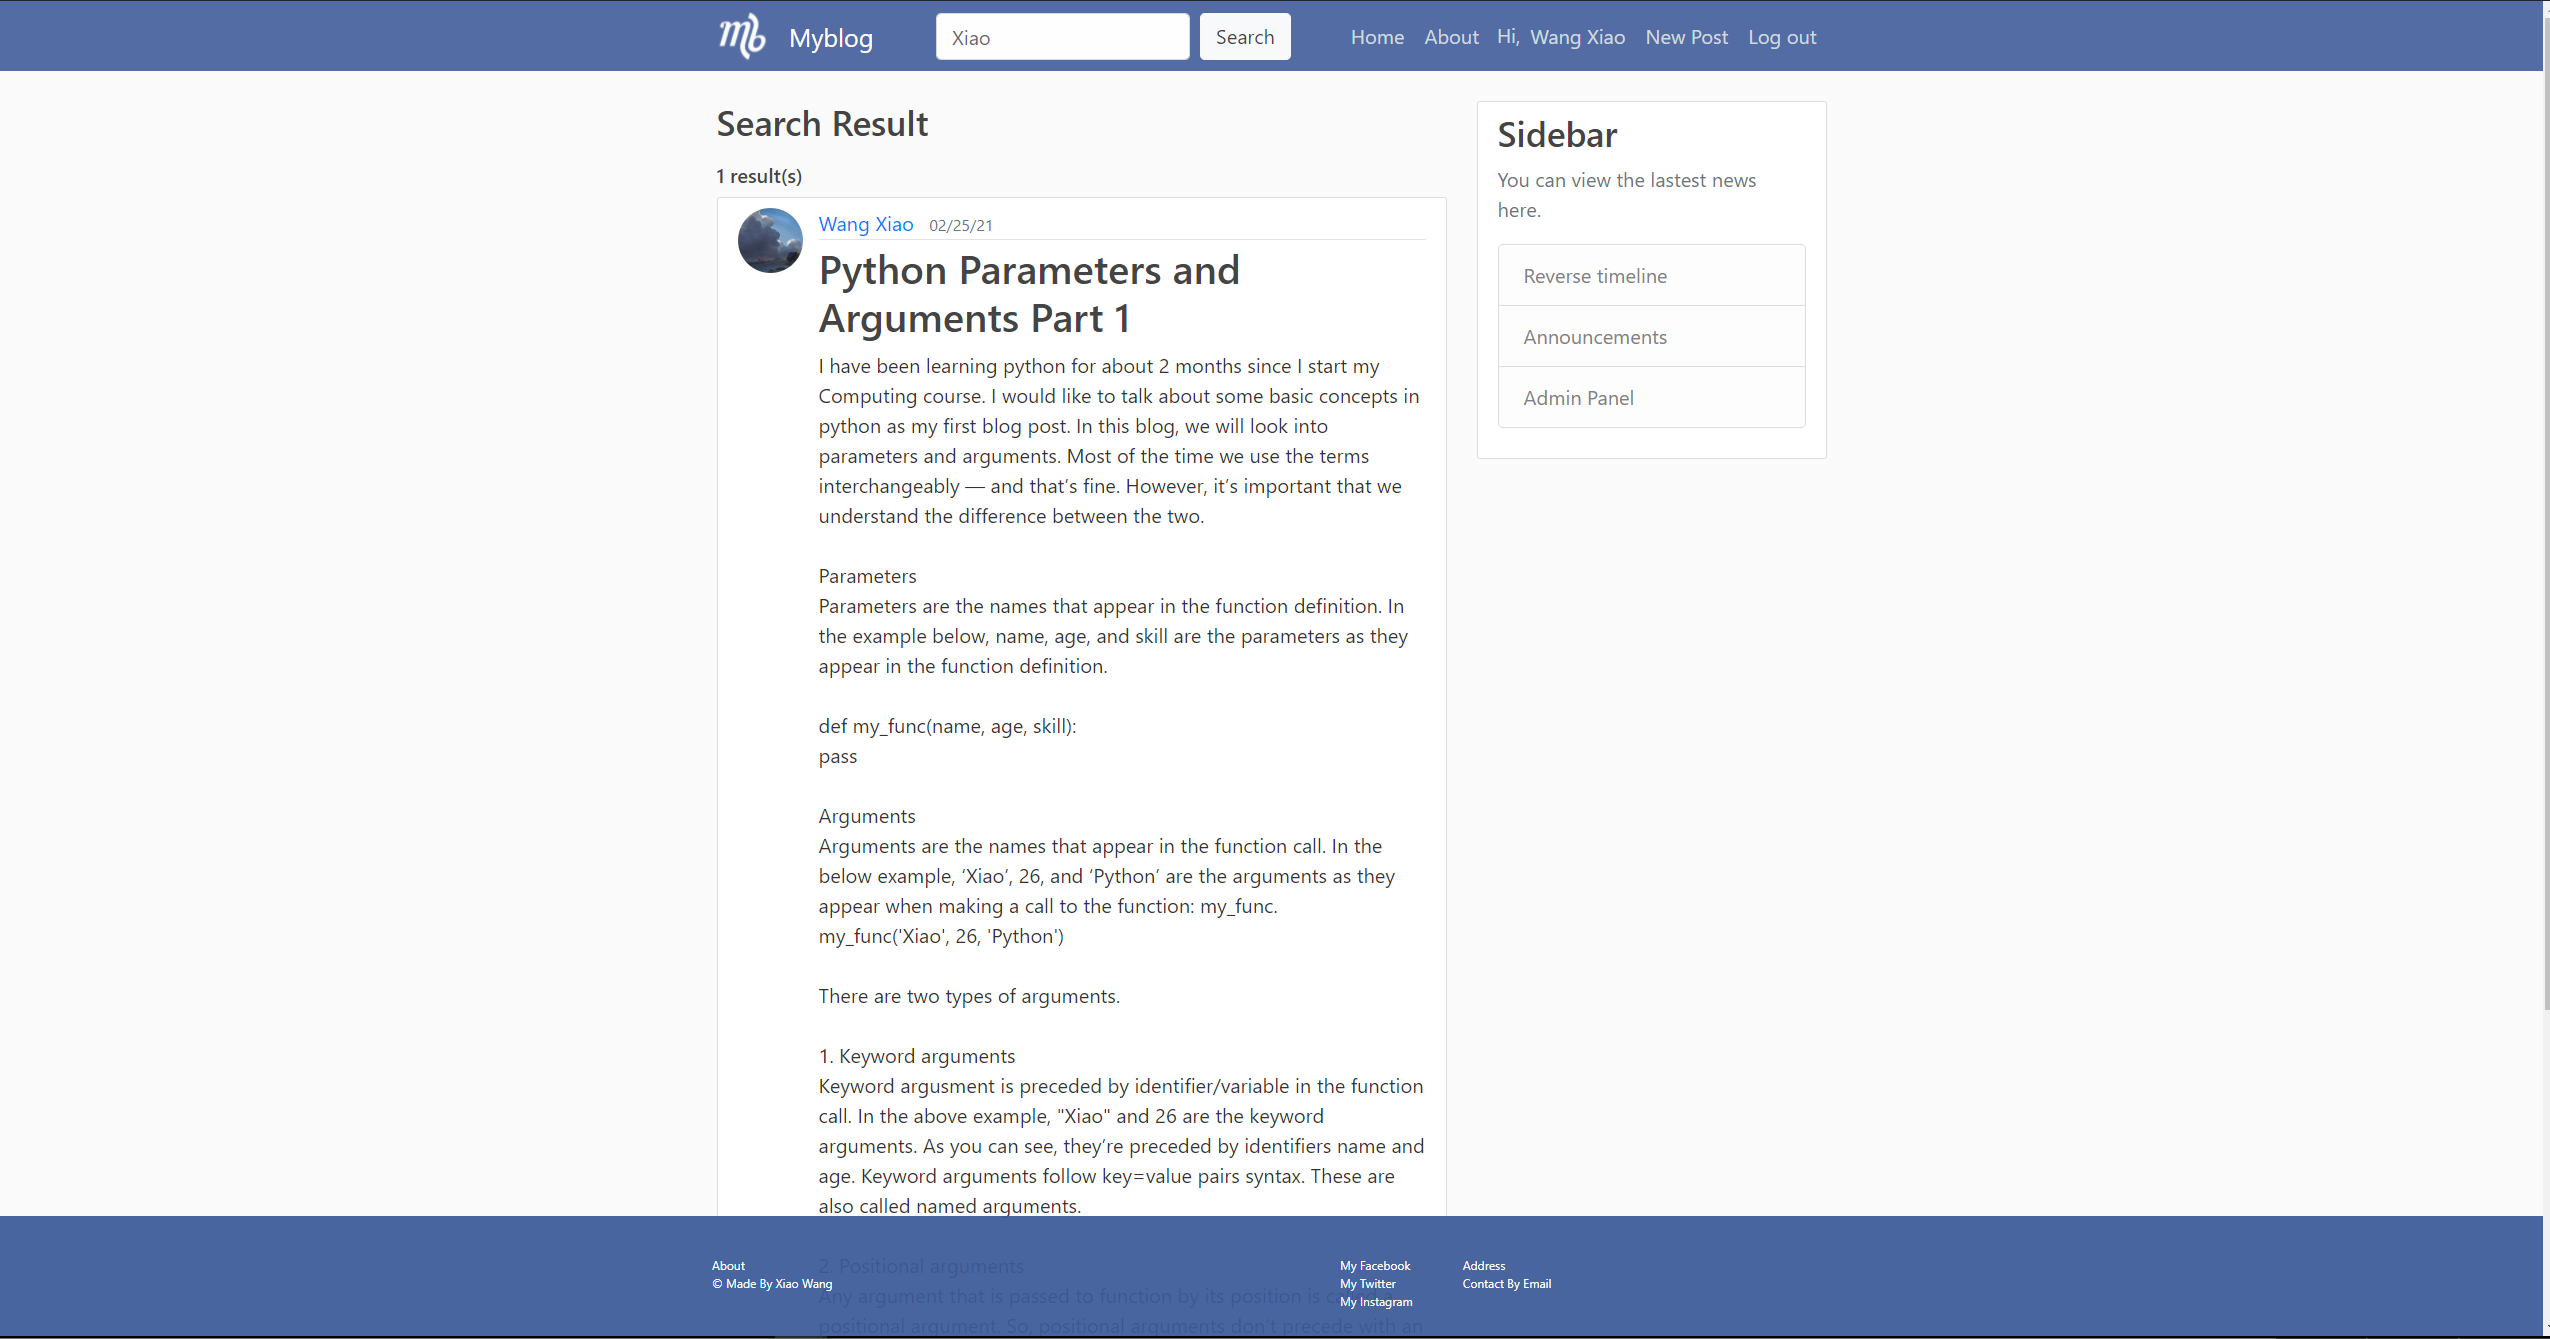This screenshot has height=1339, width=2550.
Task: Open My Facebook in the footer
Action: tap(1374, 1265)
